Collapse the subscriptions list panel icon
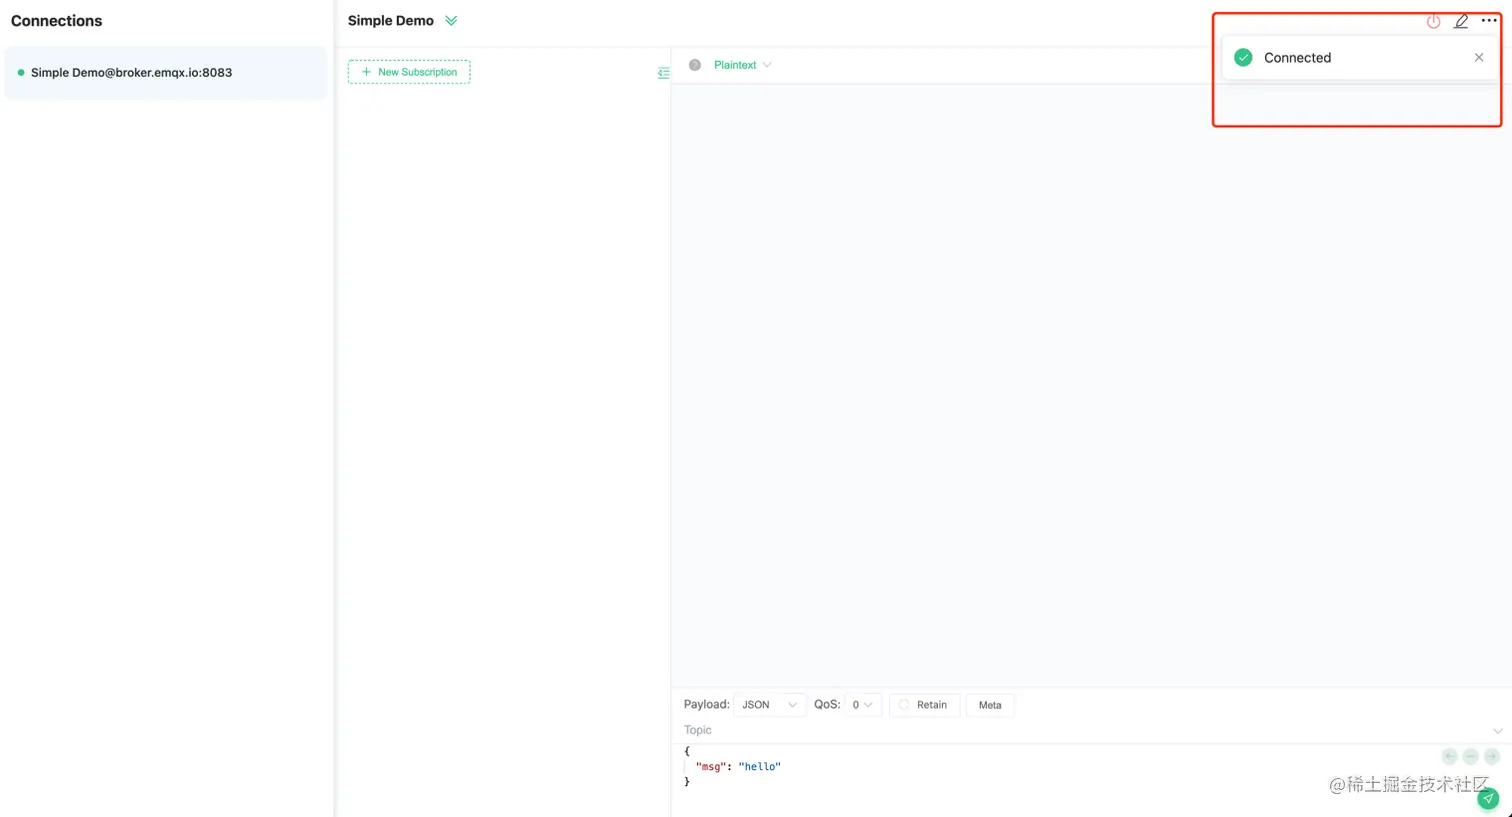Viewport: 1512px width, 817px height. [663, 73]
